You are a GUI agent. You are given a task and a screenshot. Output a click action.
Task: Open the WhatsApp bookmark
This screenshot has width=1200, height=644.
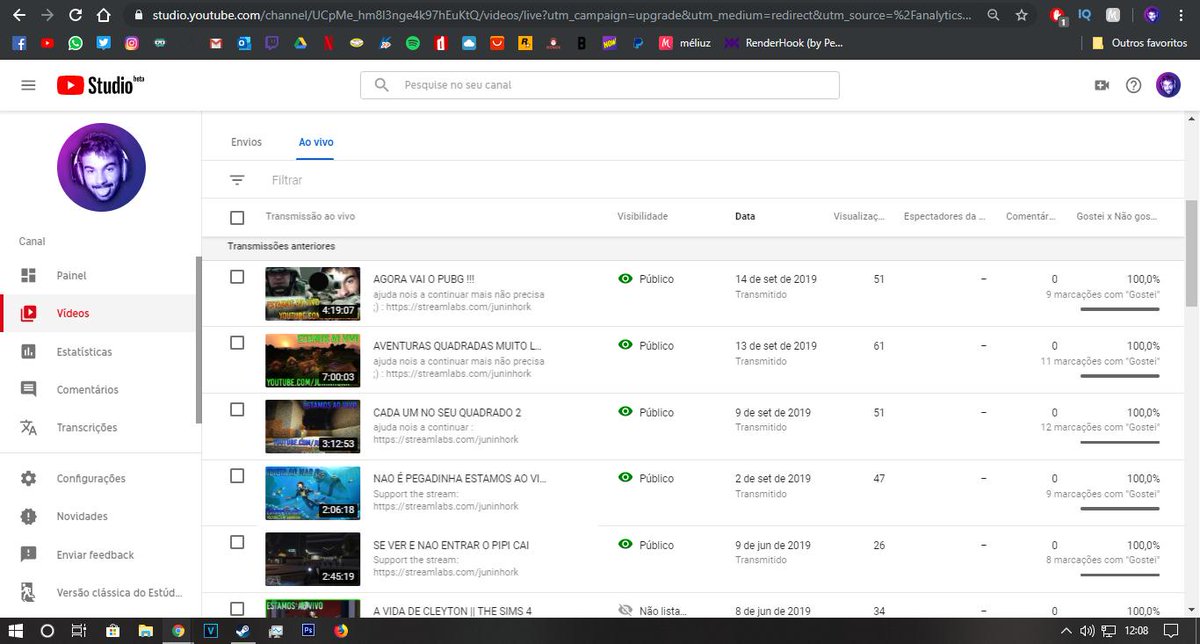tap(77, 44)
